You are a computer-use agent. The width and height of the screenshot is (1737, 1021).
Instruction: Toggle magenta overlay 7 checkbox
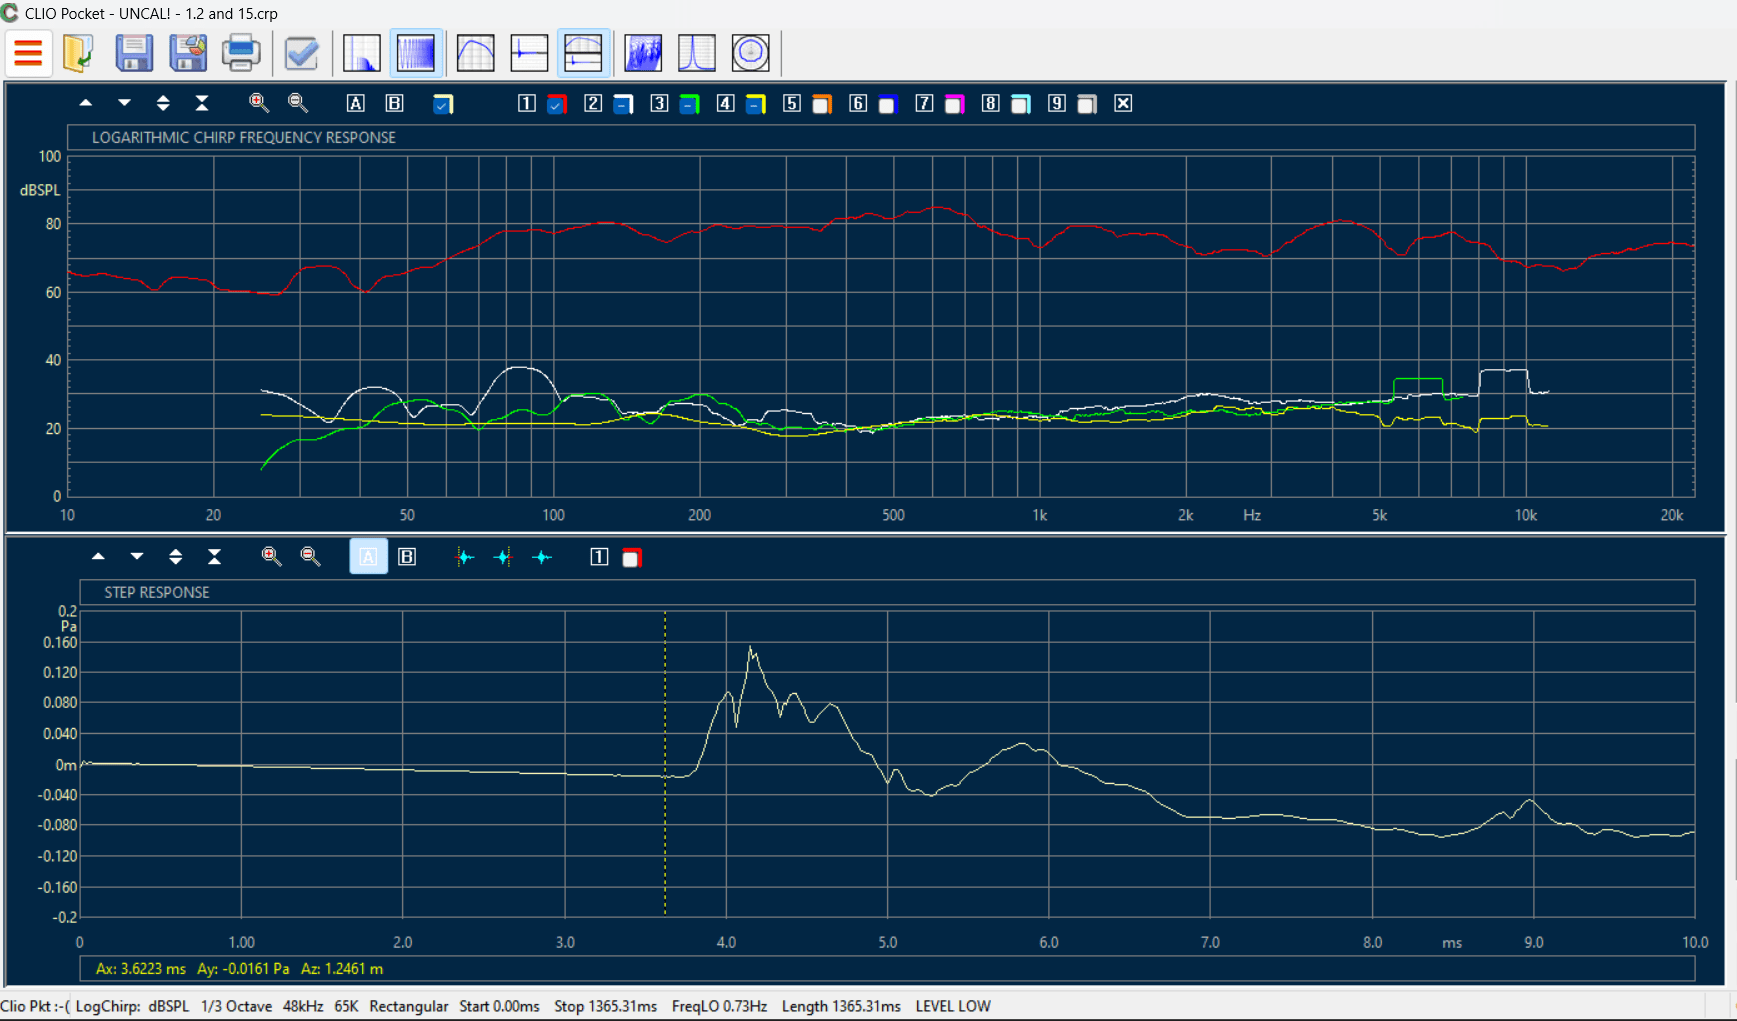(954, 104)
